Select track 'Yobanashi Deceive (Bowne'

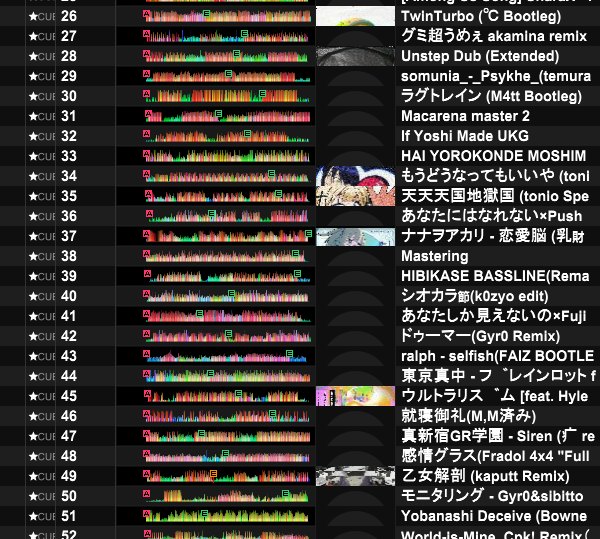click(494, 516)
